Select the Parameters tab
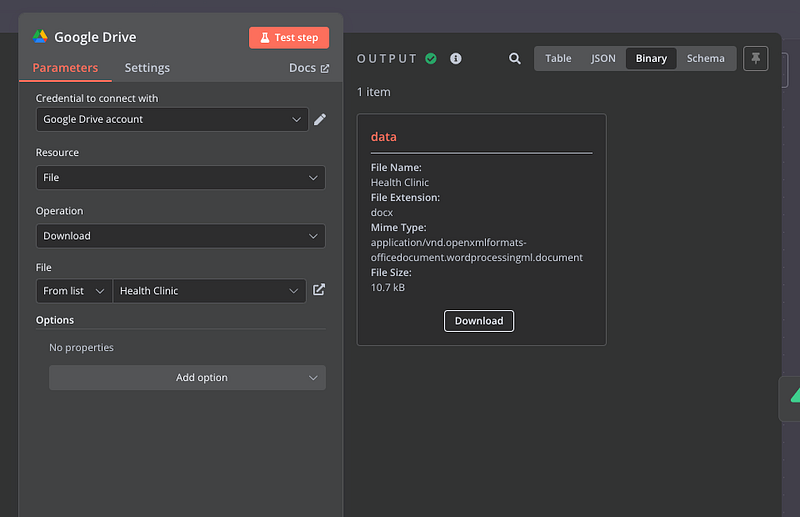800x517 pixels. (65, 68)
